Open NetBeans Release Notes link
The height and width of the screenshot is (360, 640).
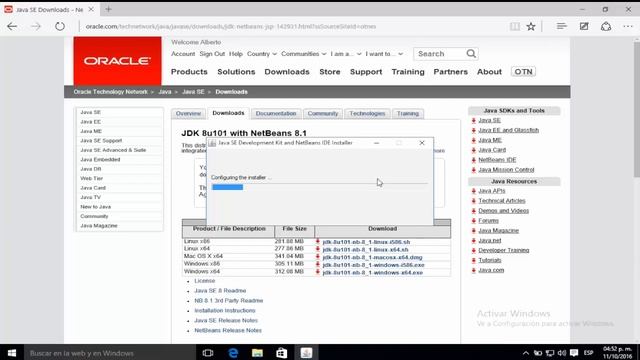point(228,330)
